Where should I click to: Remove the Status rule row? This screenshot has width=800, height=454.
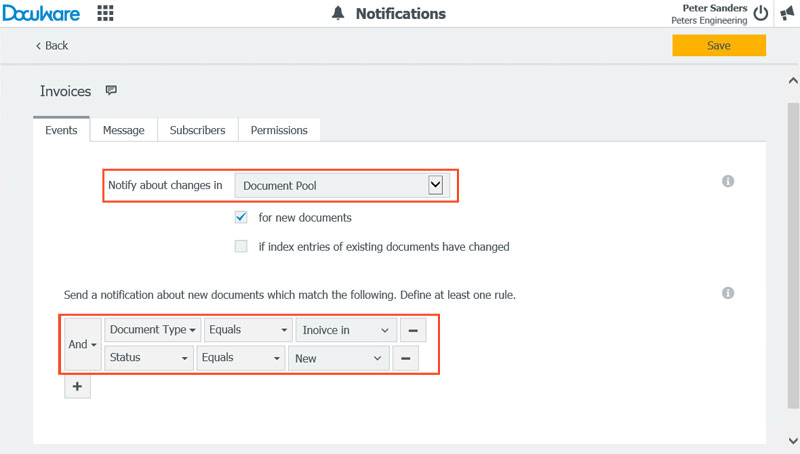click(404, 358)
